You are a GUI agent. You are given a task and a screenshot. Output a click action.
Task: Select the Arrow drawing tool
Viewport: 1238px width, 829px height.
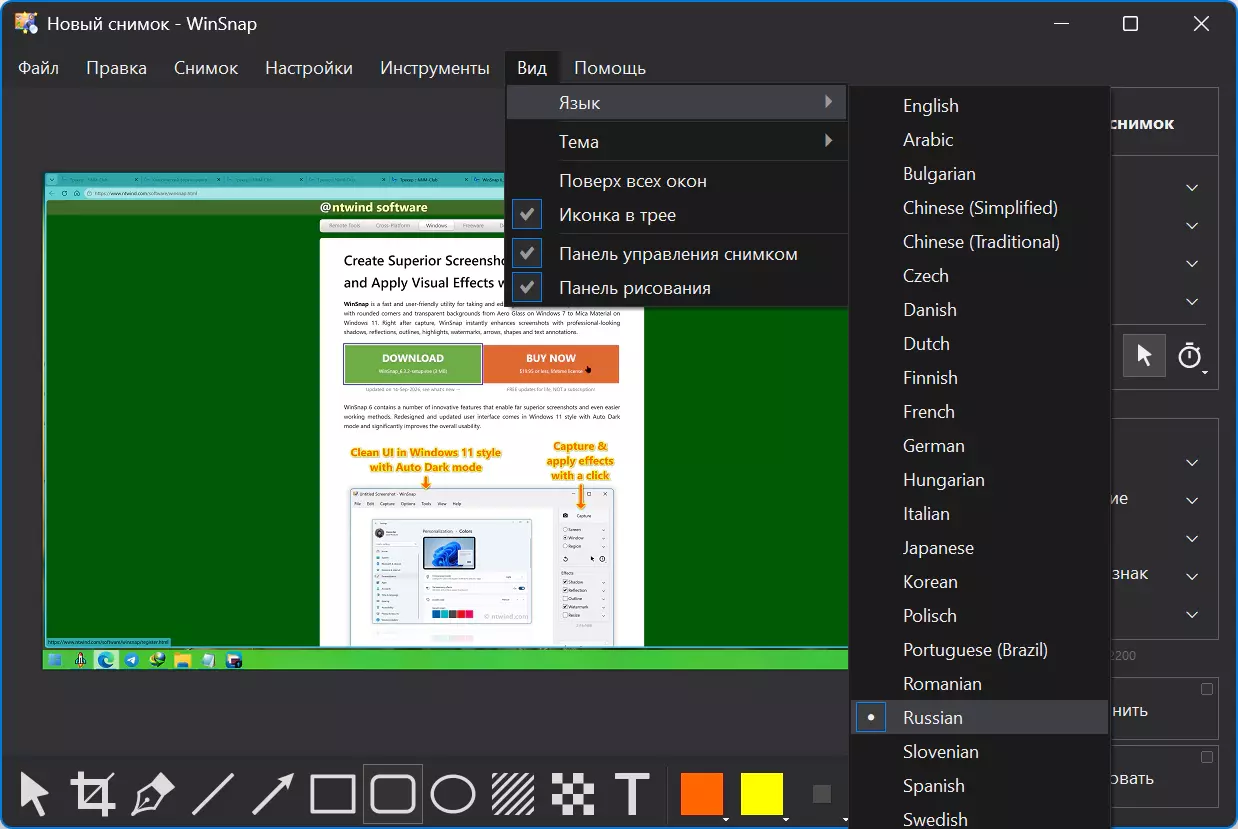coord(272,794)
